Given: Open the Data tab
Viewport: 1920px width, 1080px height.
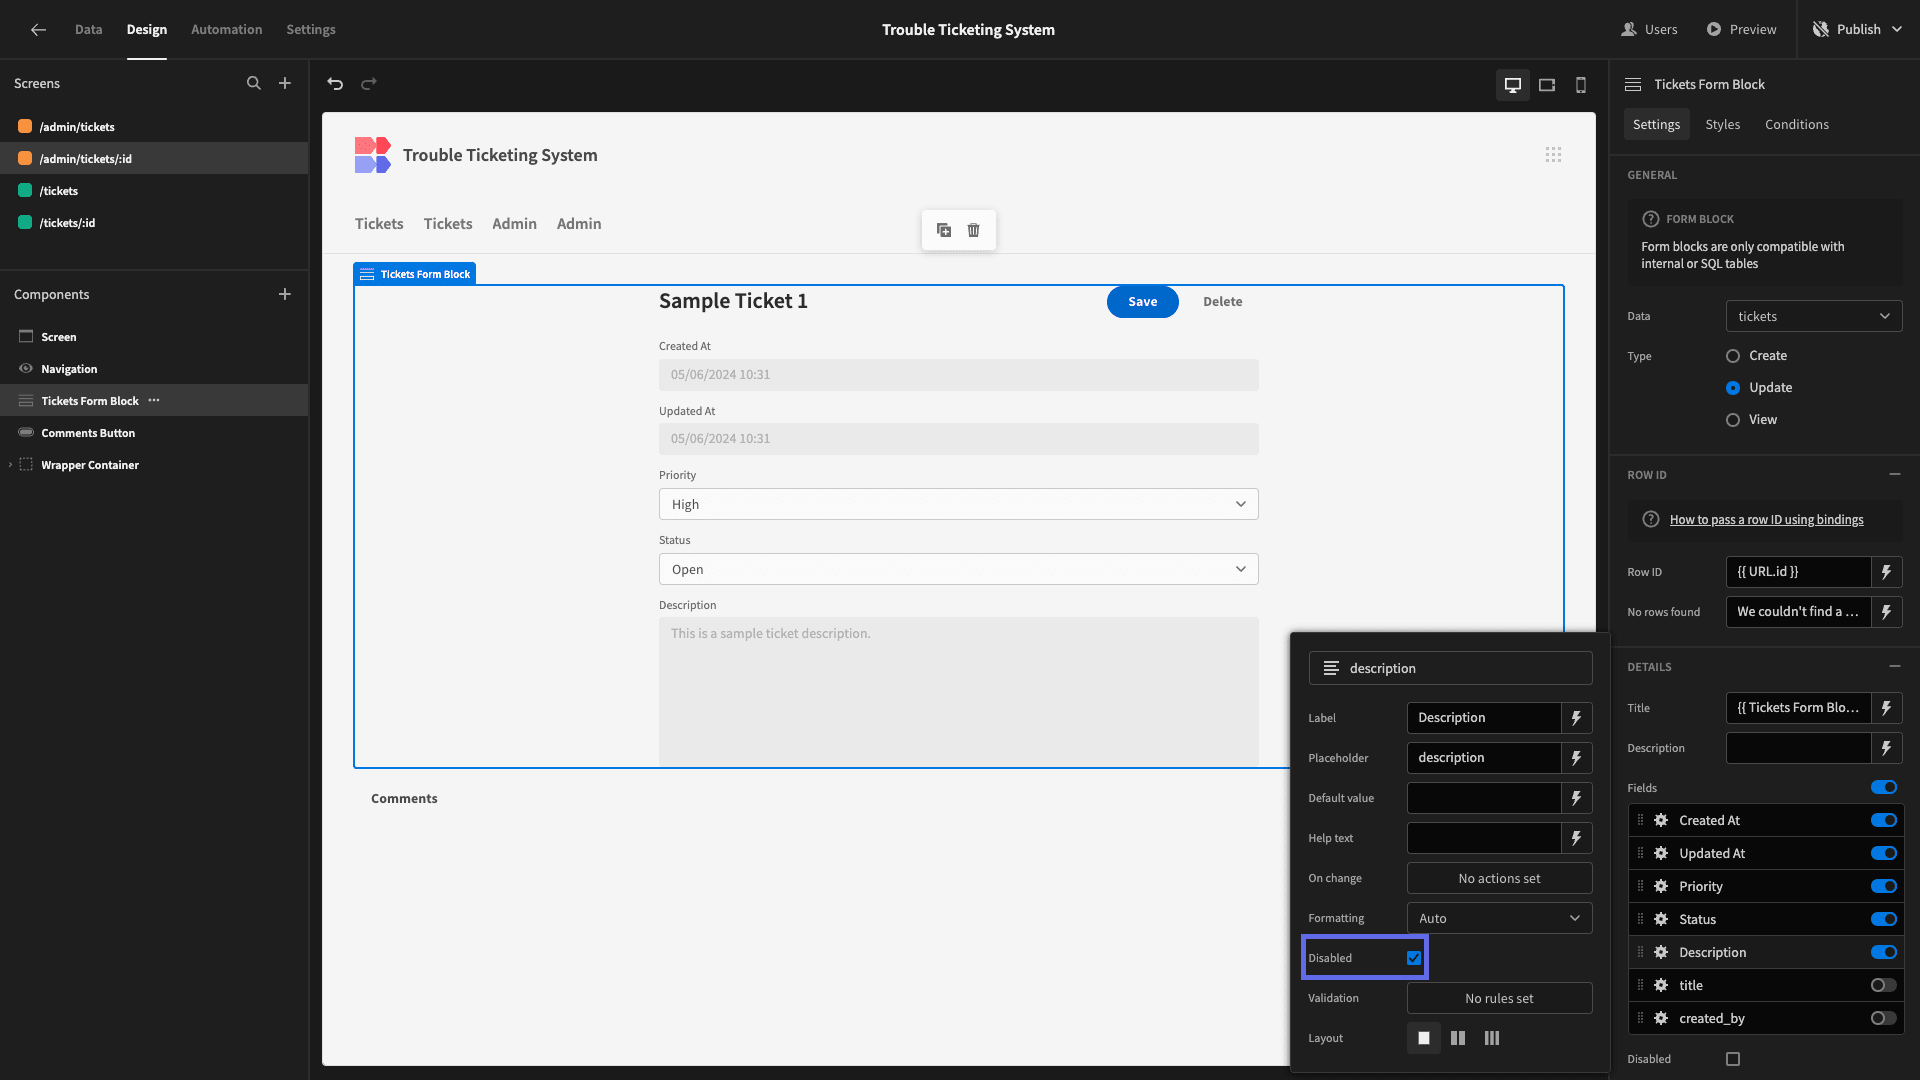Looking at the screenshot, I should pos(89,30).
